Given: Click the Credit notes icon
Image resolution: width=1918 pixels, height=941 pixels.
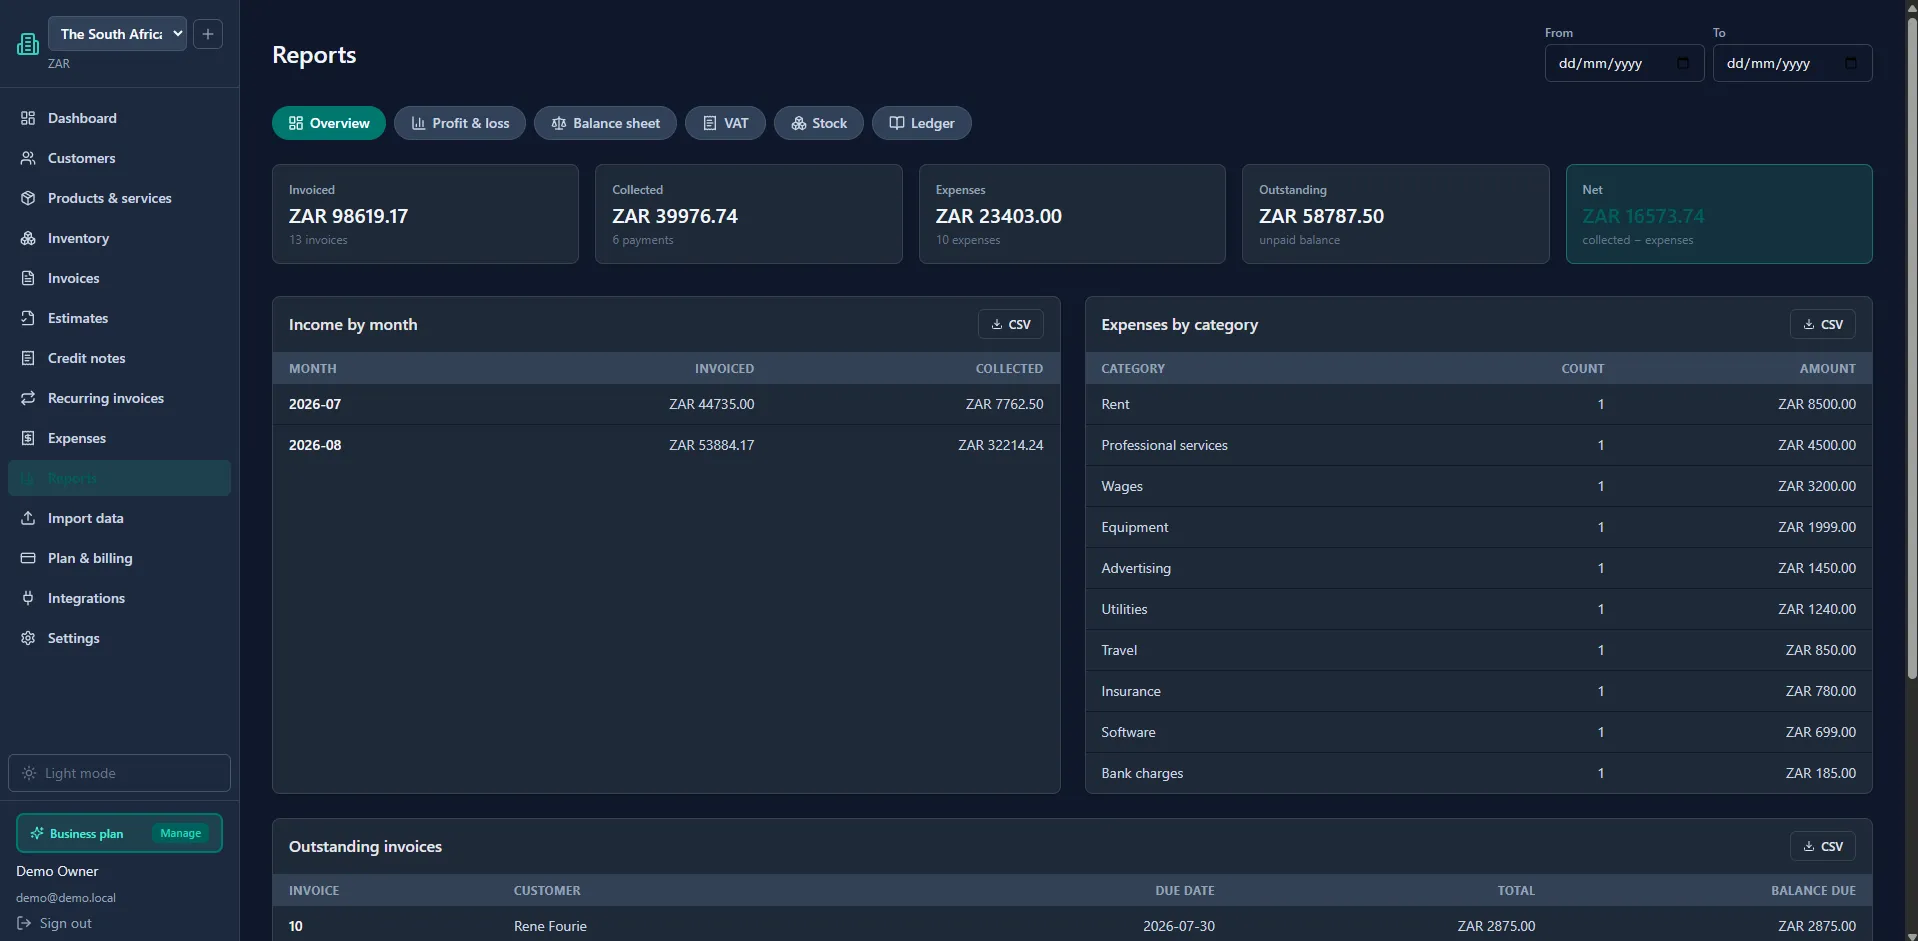Looking at the screenshot, I should pos(28,358).
